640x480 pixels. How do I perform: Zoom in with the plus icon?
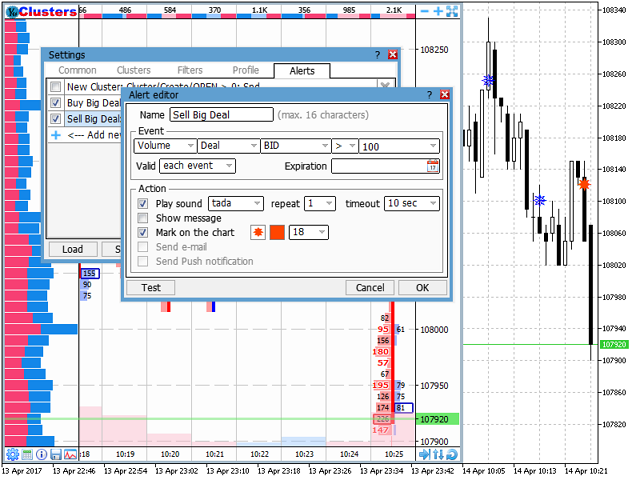pos(438,11)
